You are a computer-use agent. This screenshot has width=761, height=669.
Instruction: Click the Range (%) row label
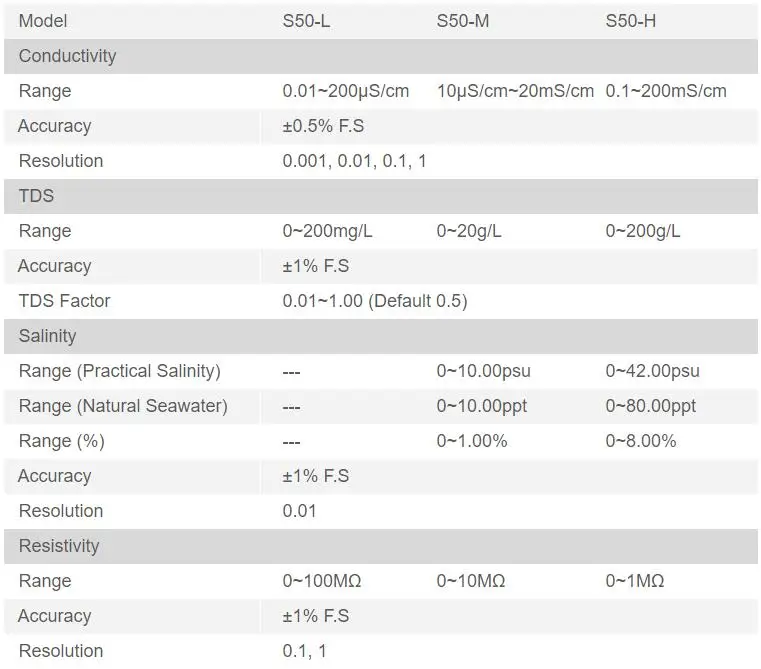62,441
